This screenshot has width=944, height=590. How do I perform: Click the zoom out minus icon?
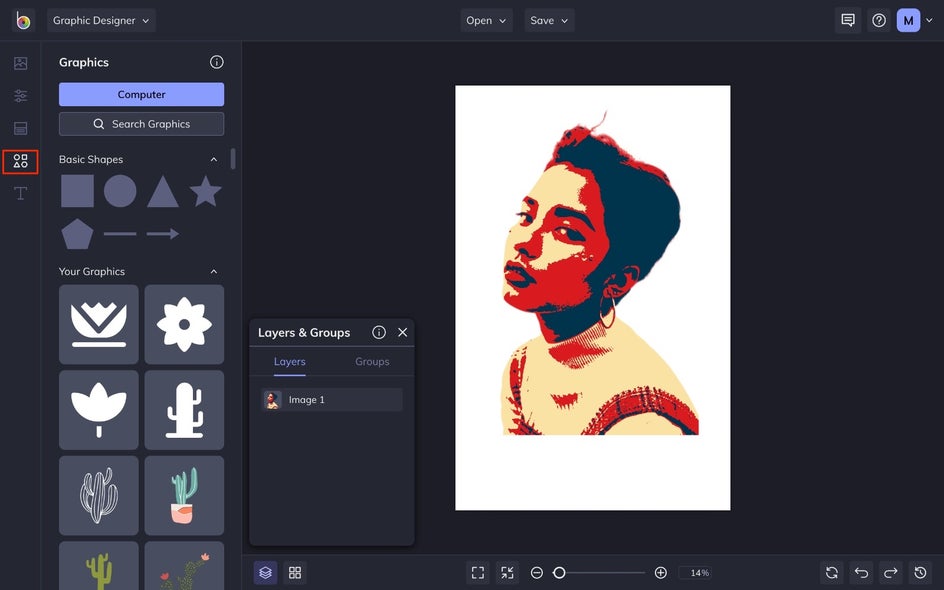coord(536,573)
